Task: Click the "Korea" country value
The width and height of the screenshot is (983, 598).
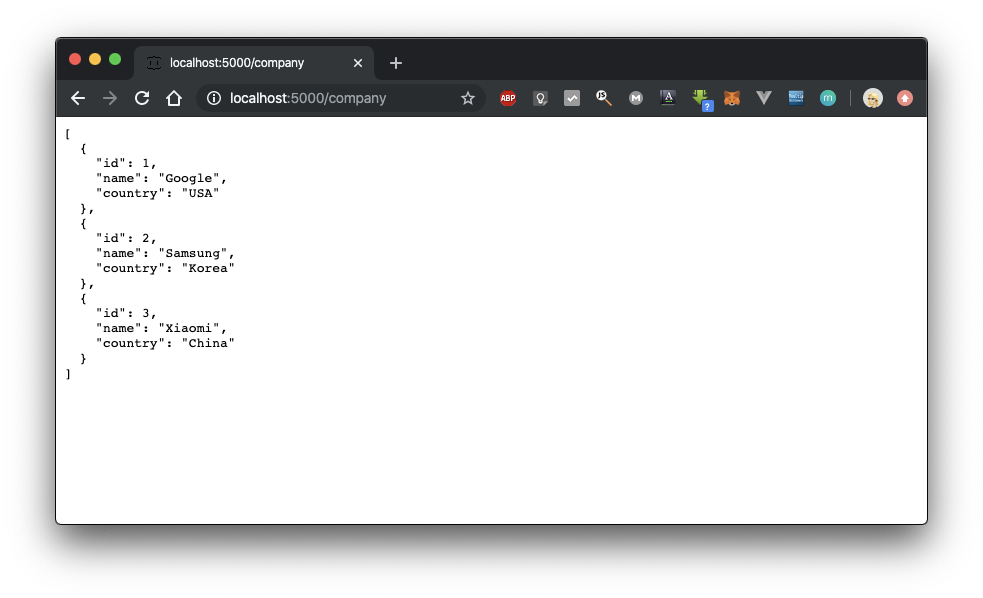Action: pyautogui.click(x=208, y=268)
